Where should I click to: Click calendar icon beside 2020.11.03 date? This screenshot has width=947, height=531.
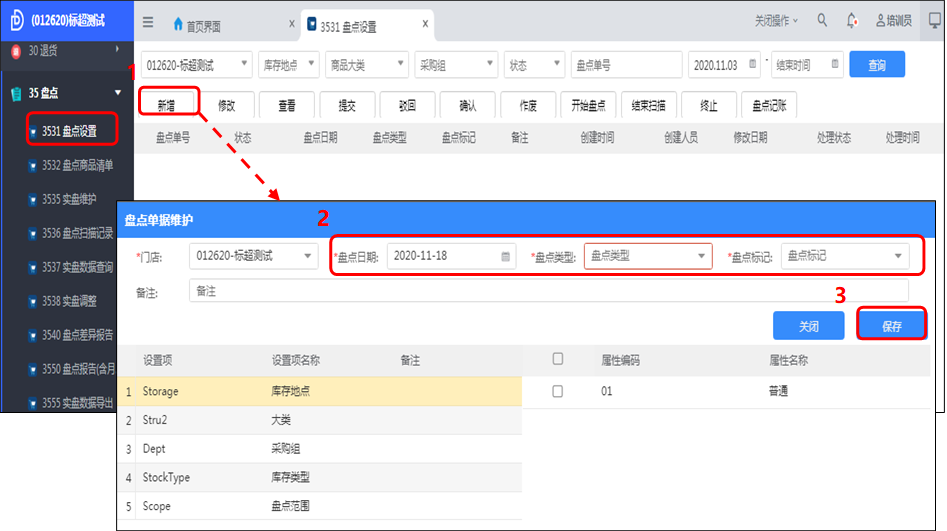tap(753, 64)
